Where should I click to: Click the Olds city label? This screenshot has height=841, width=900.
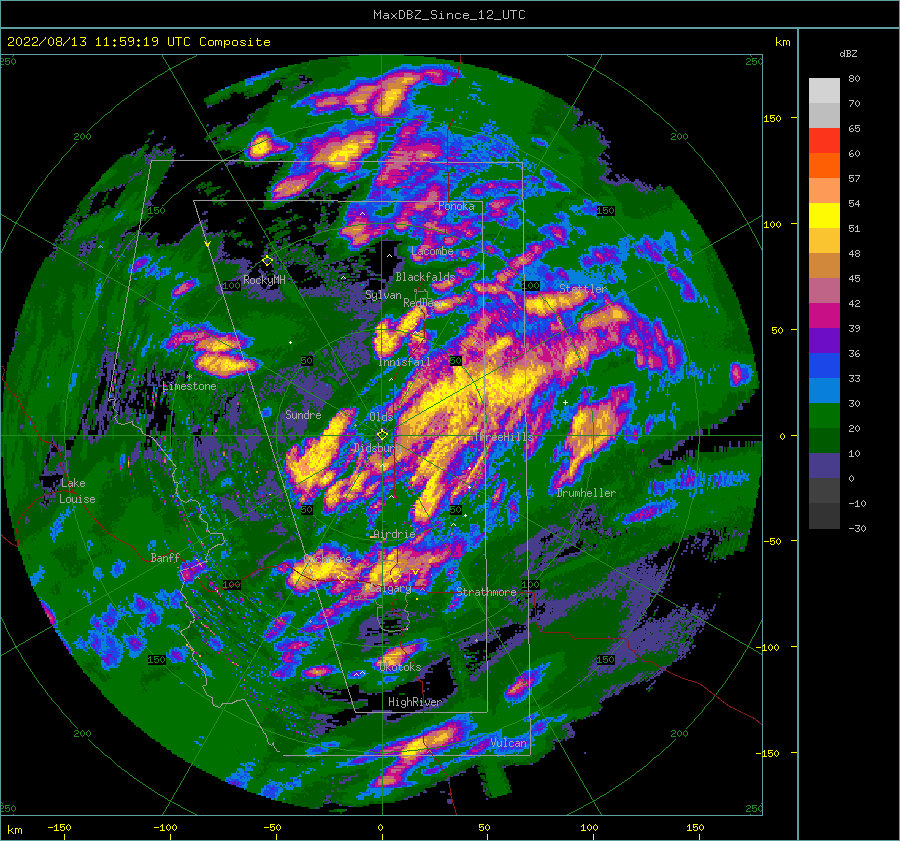(381, 417)
